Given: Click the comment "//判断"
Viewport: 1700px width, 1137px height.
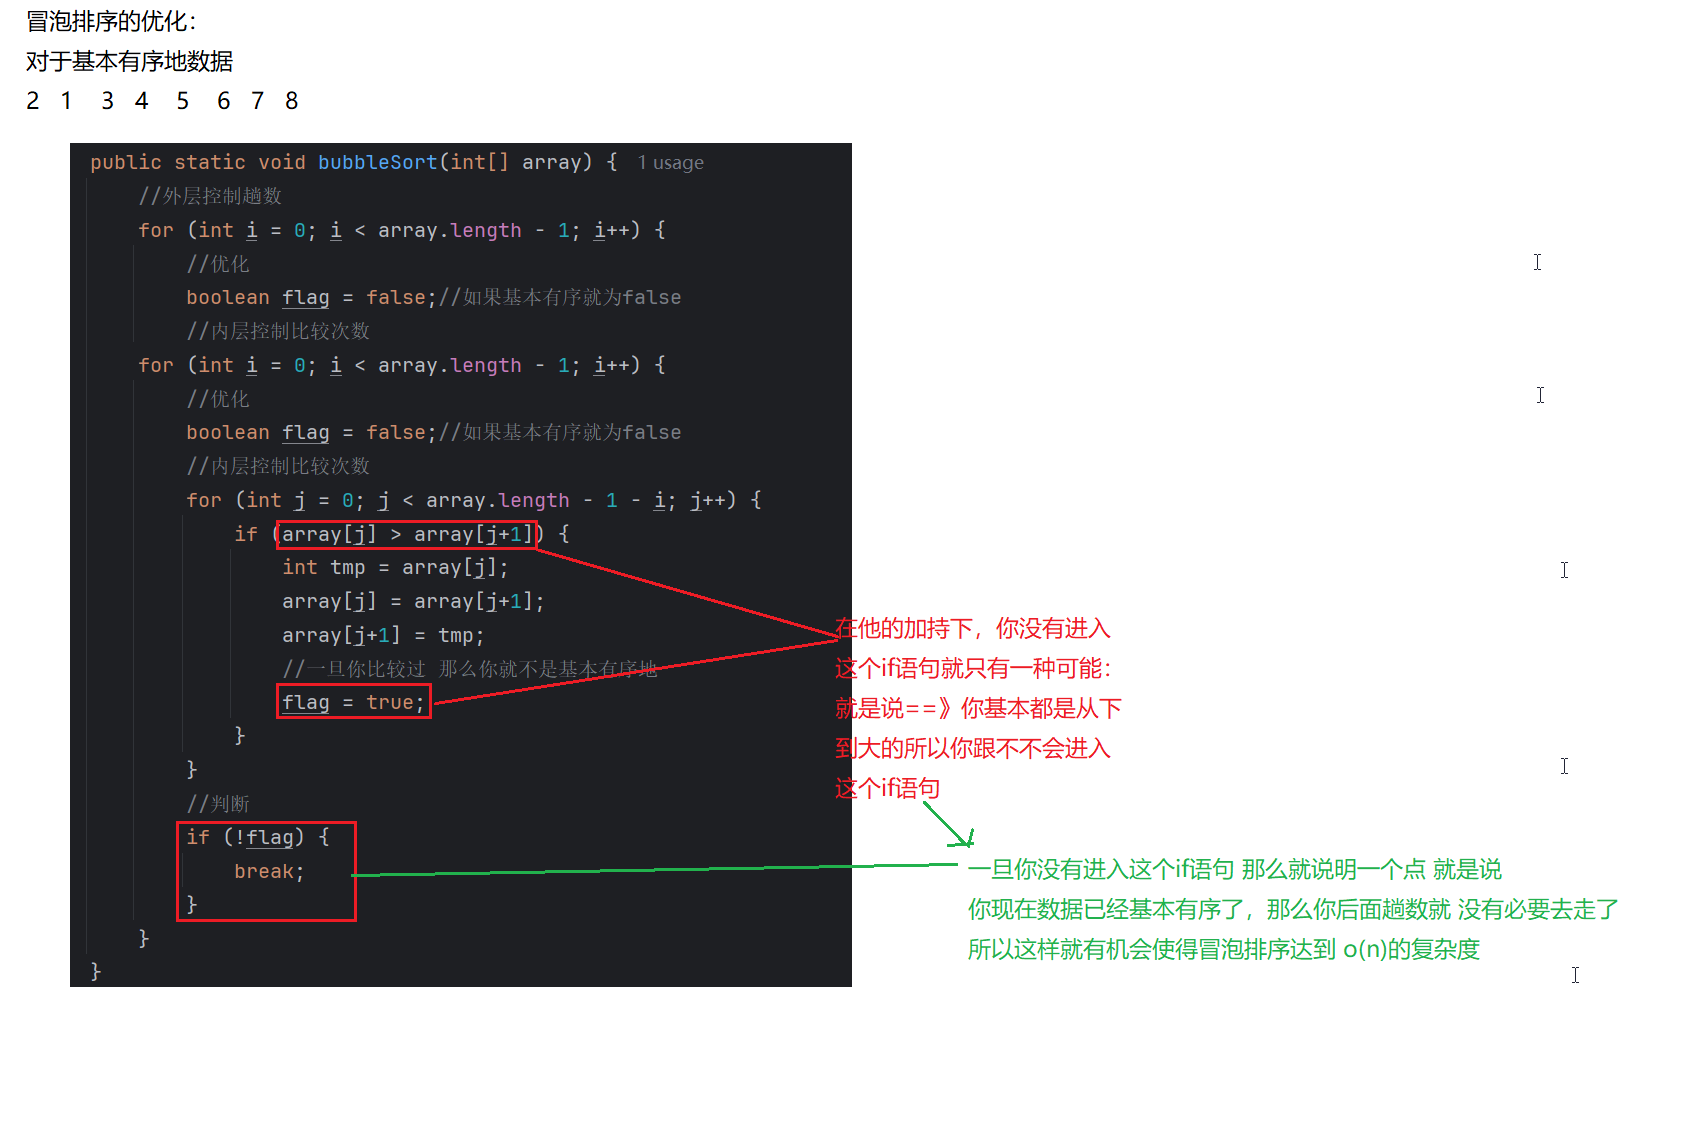Looking at the screenshot, I should (x=218, y=804).
